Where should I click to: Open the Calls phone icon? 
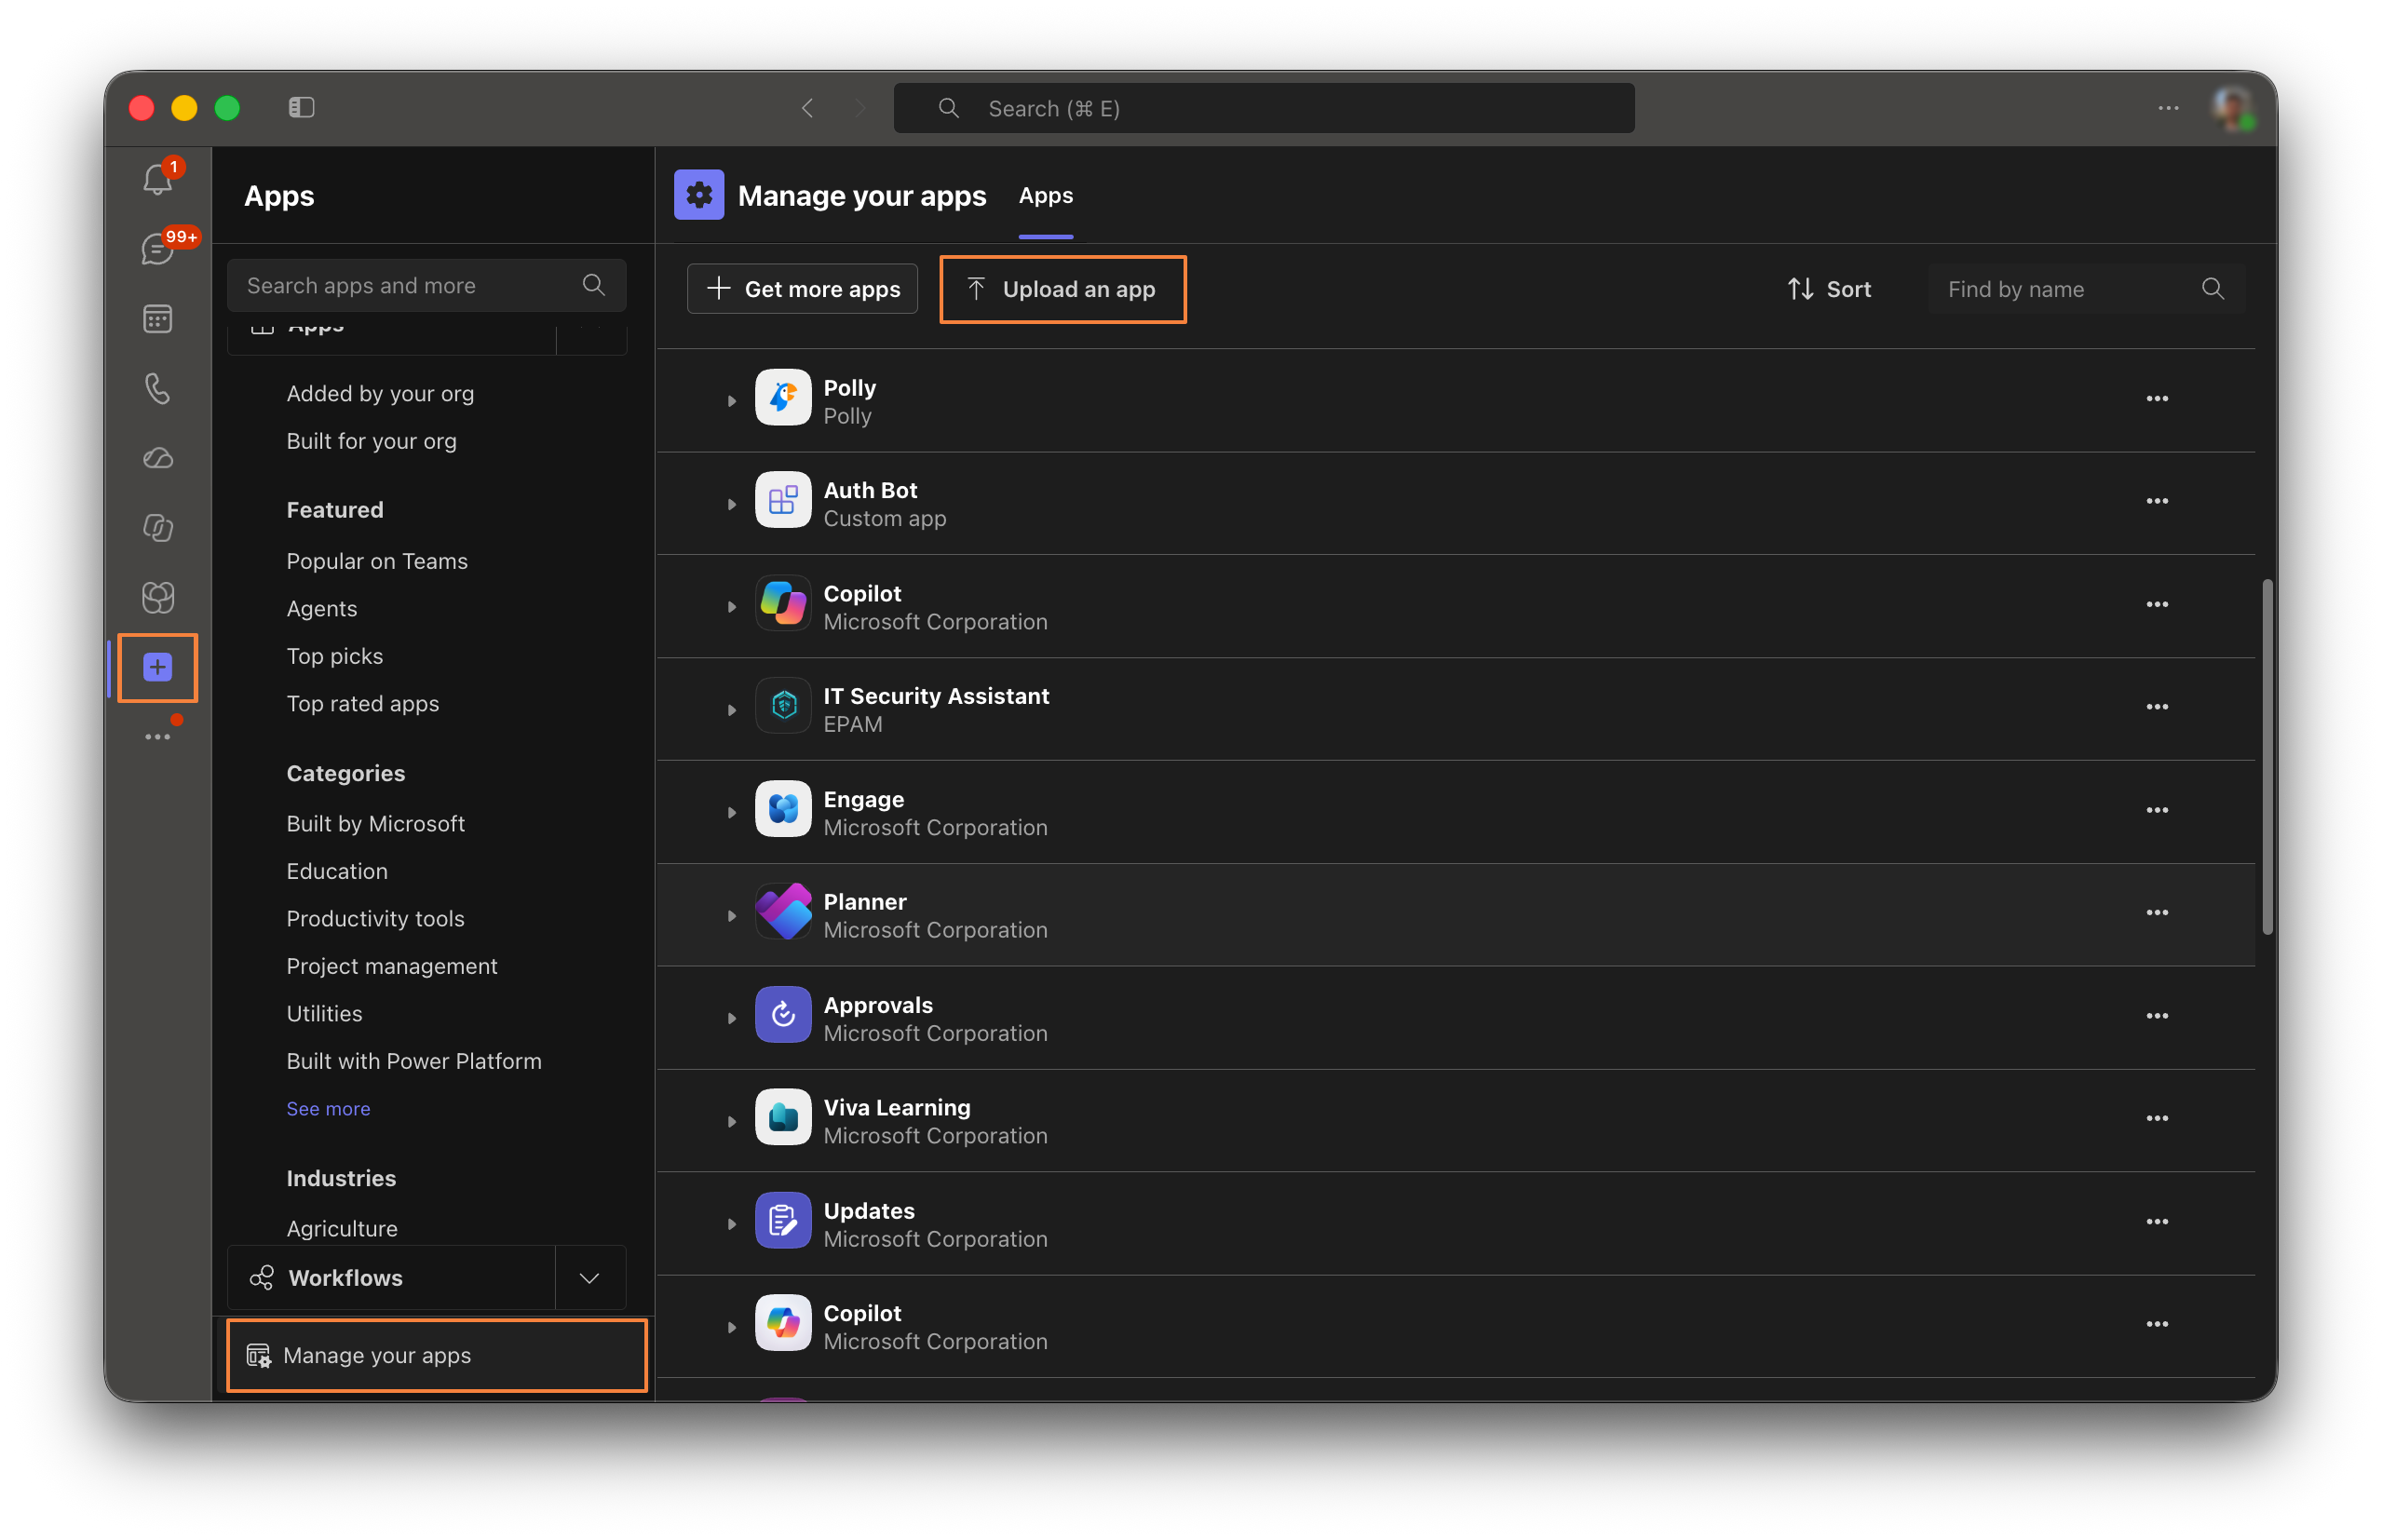pos(157,388)
